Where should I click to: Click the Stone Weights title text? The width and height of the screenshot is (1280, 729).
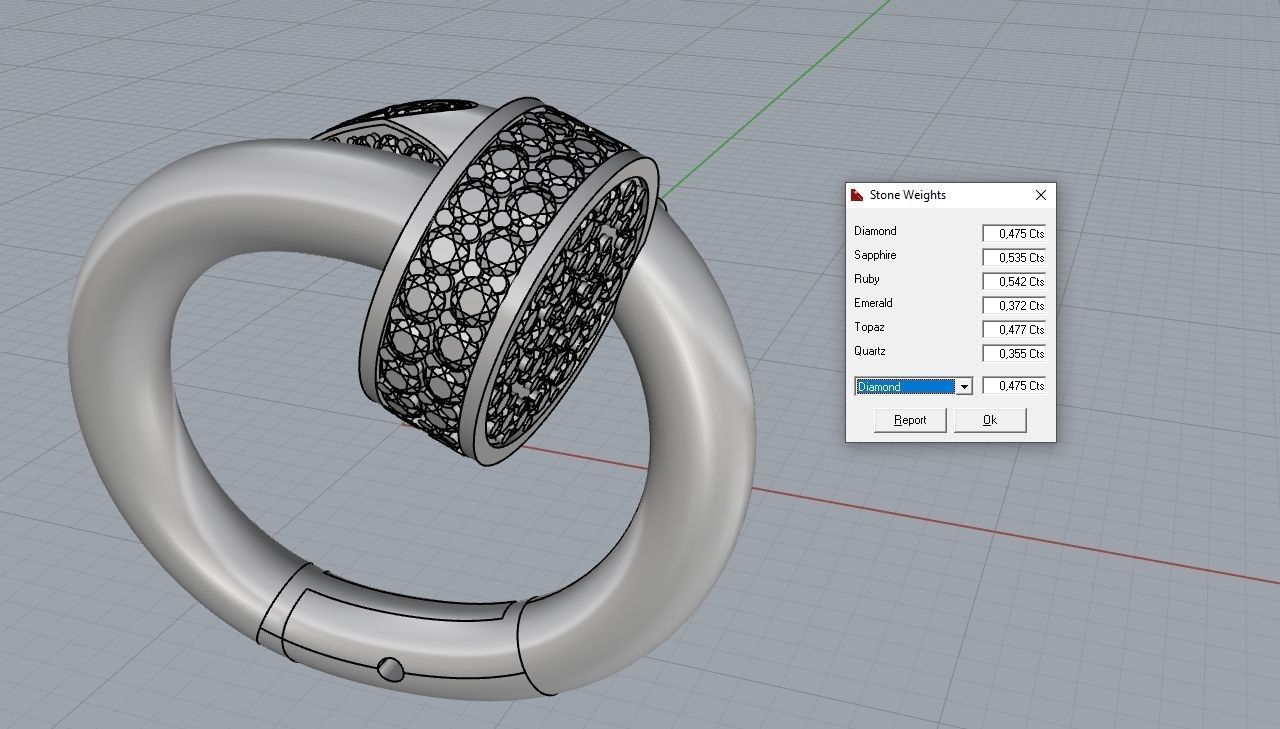(x=908, y=195)
